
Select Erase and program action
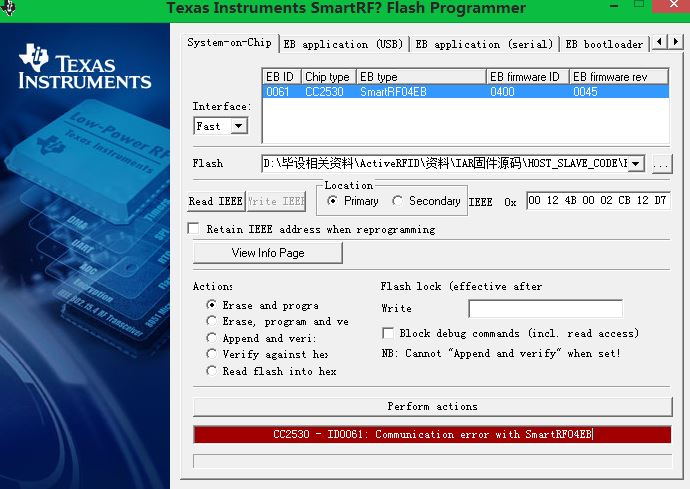coord(212,305)
